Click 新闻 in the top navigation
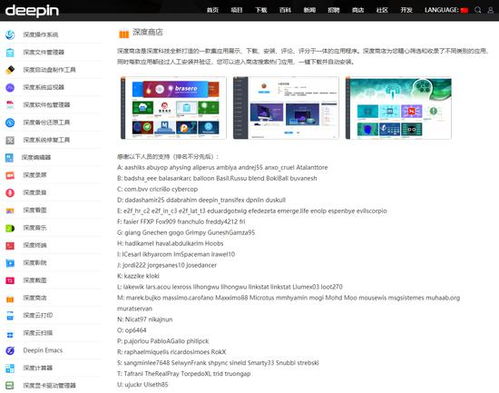This screenshot has width=499, height=393. pos(310,10)
